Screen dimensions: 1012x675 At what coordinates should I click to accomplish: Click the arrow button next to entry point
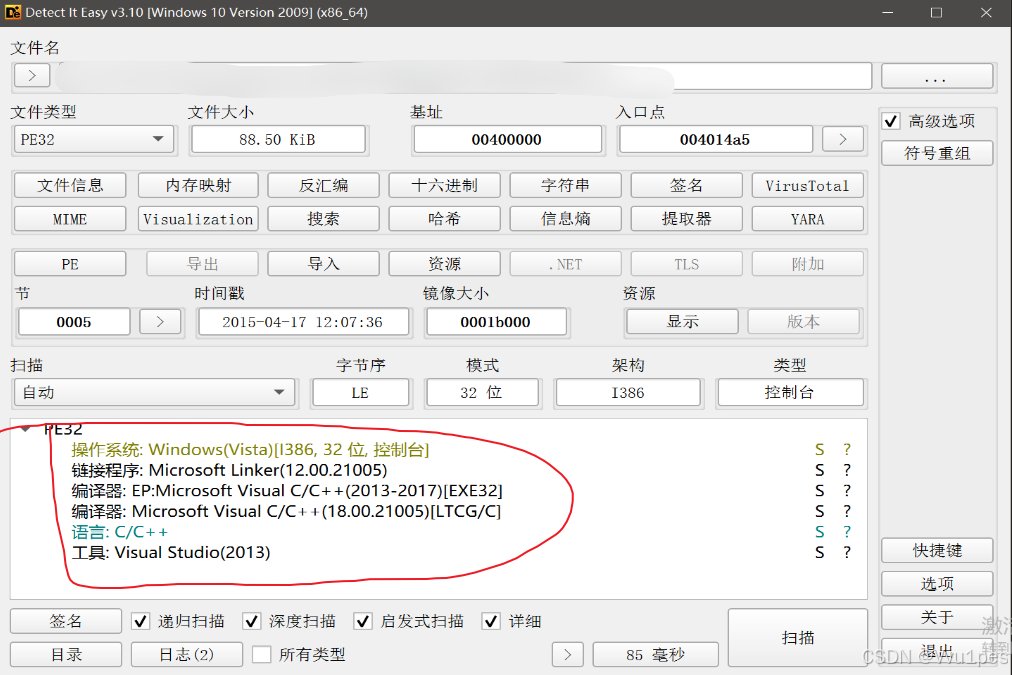[842, 139]
